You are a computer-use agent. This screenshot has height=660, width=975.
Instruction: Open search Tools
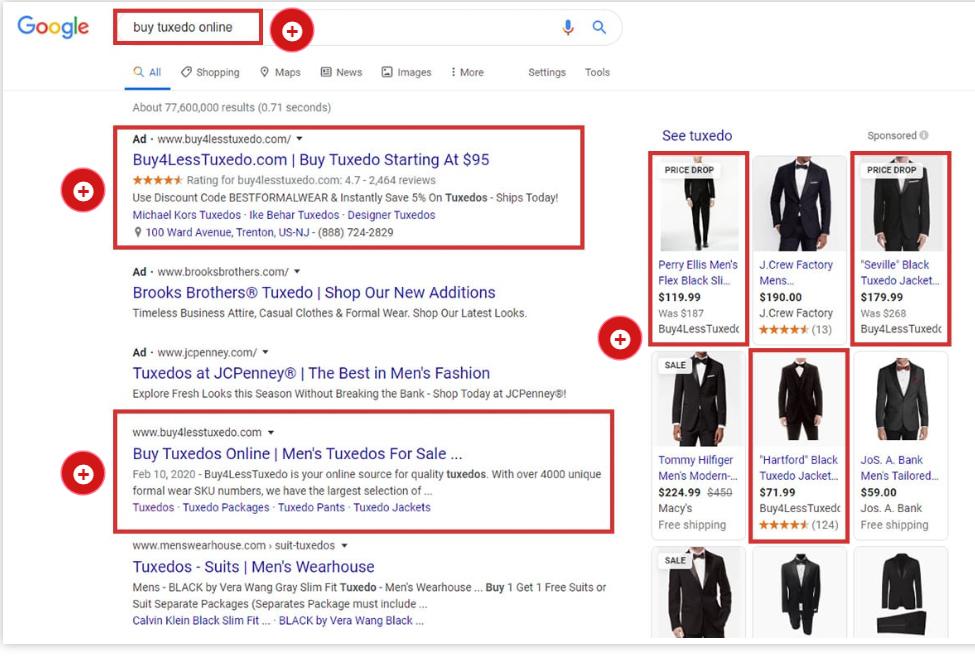(x=597, y=72)
